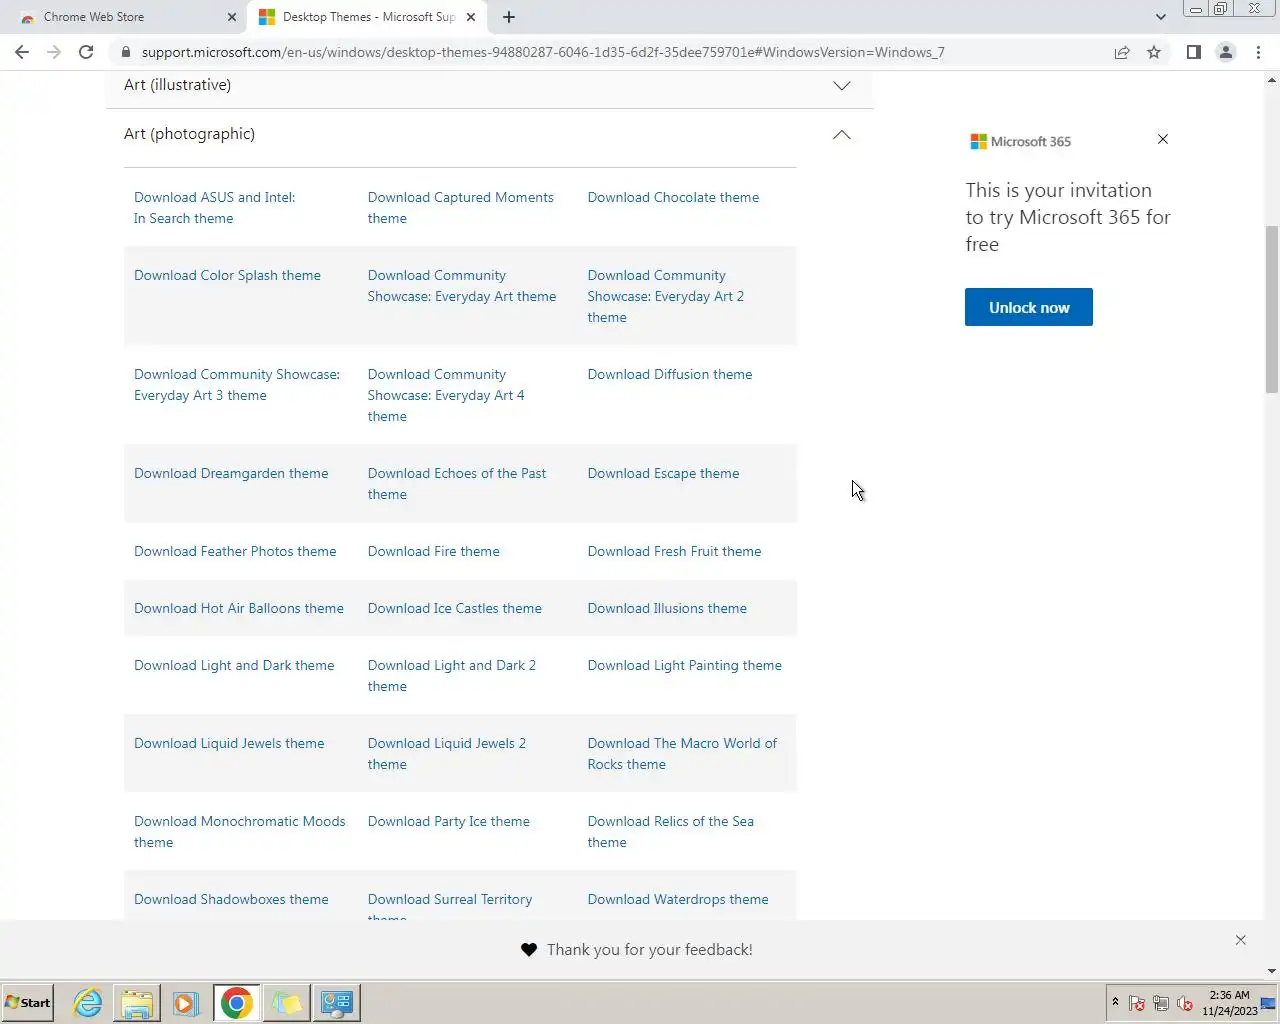Open Download Dreamgarden theme link
The height and width of the screenshot is (1024, 1280).
[231, 473]
